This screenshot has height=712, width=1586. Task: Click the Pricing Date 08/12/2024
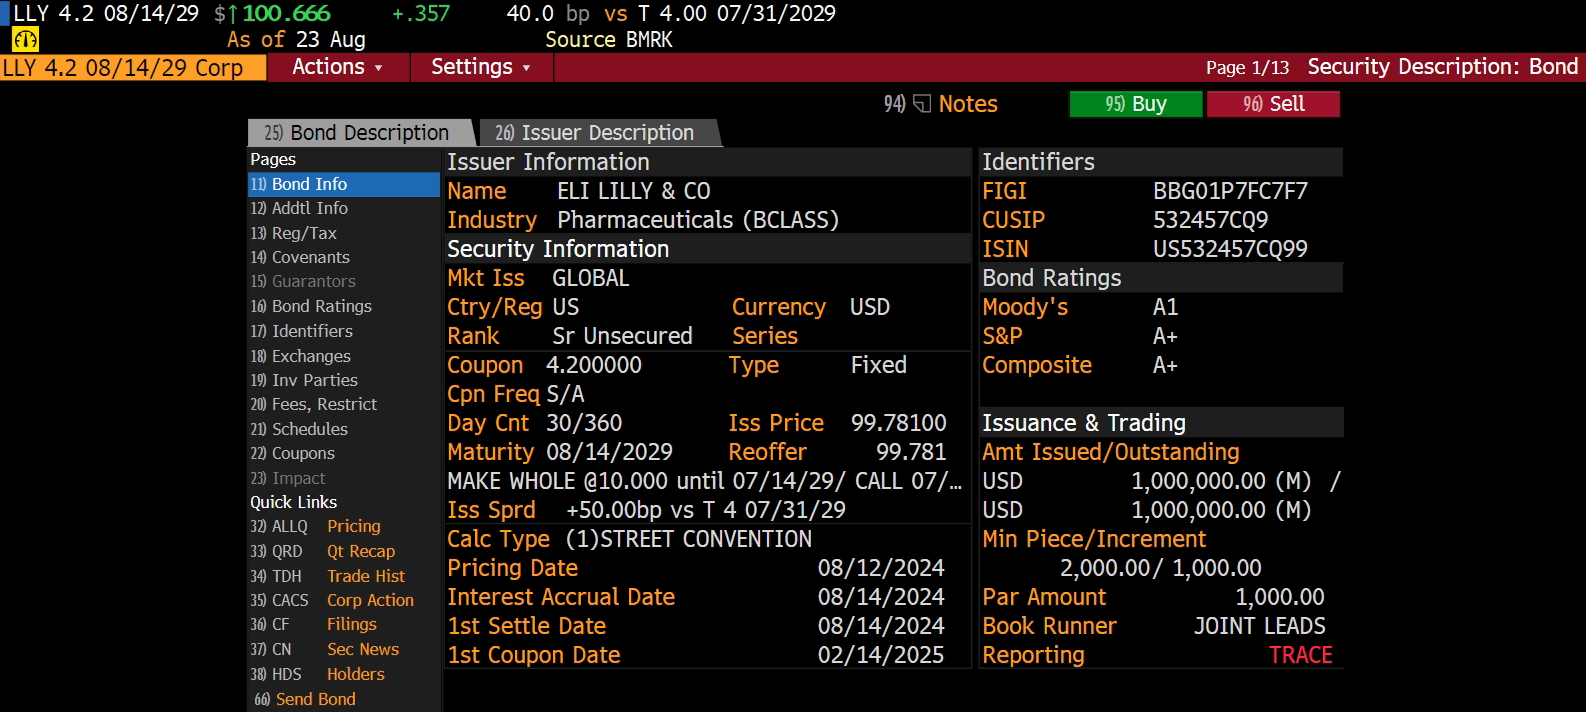[881, 568]
